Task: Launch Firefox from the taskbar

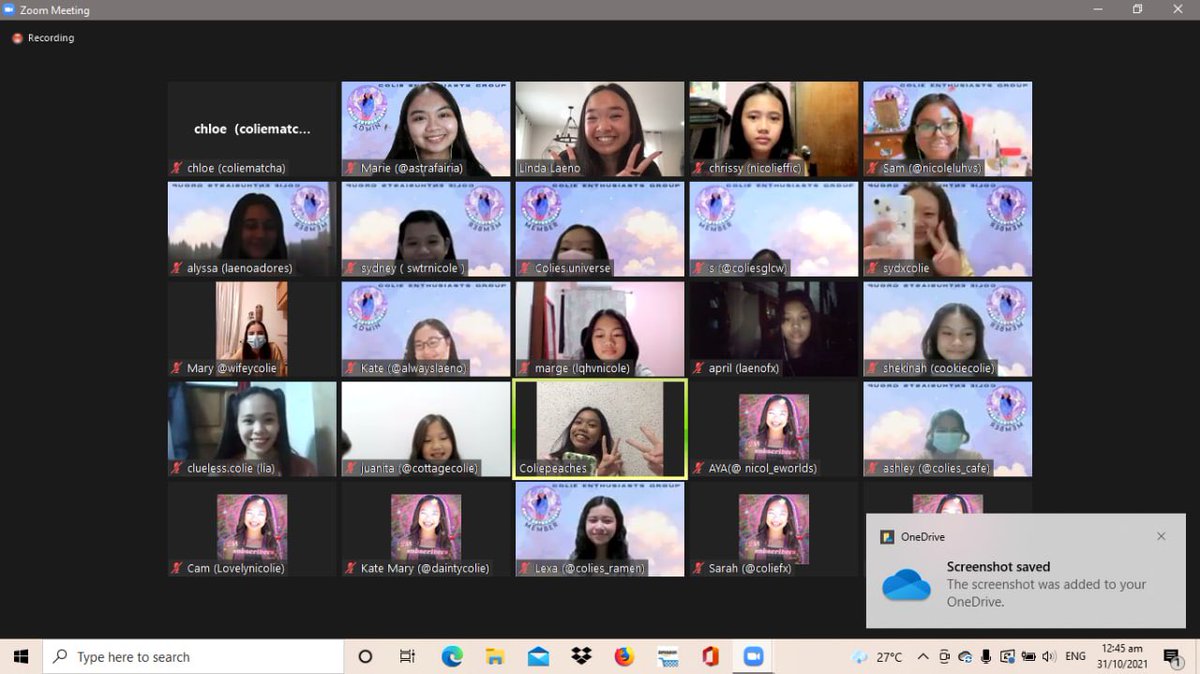Action: [624, 657]
